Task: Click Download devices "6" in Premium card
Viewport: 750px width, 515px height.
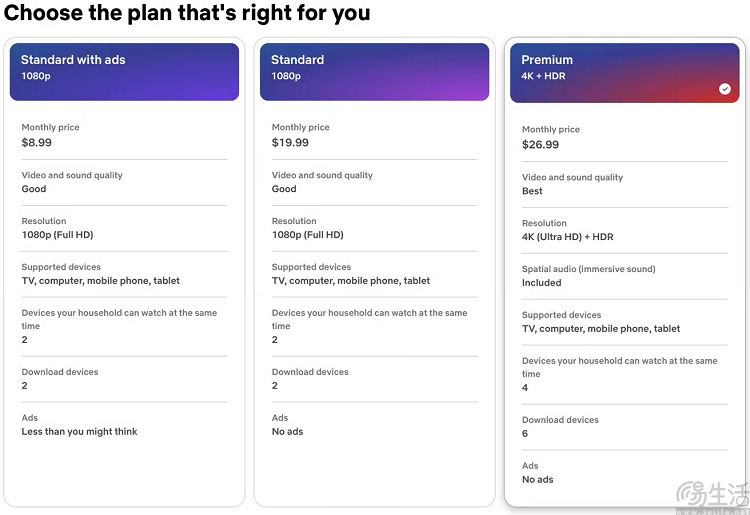Action: coord(525,434)
